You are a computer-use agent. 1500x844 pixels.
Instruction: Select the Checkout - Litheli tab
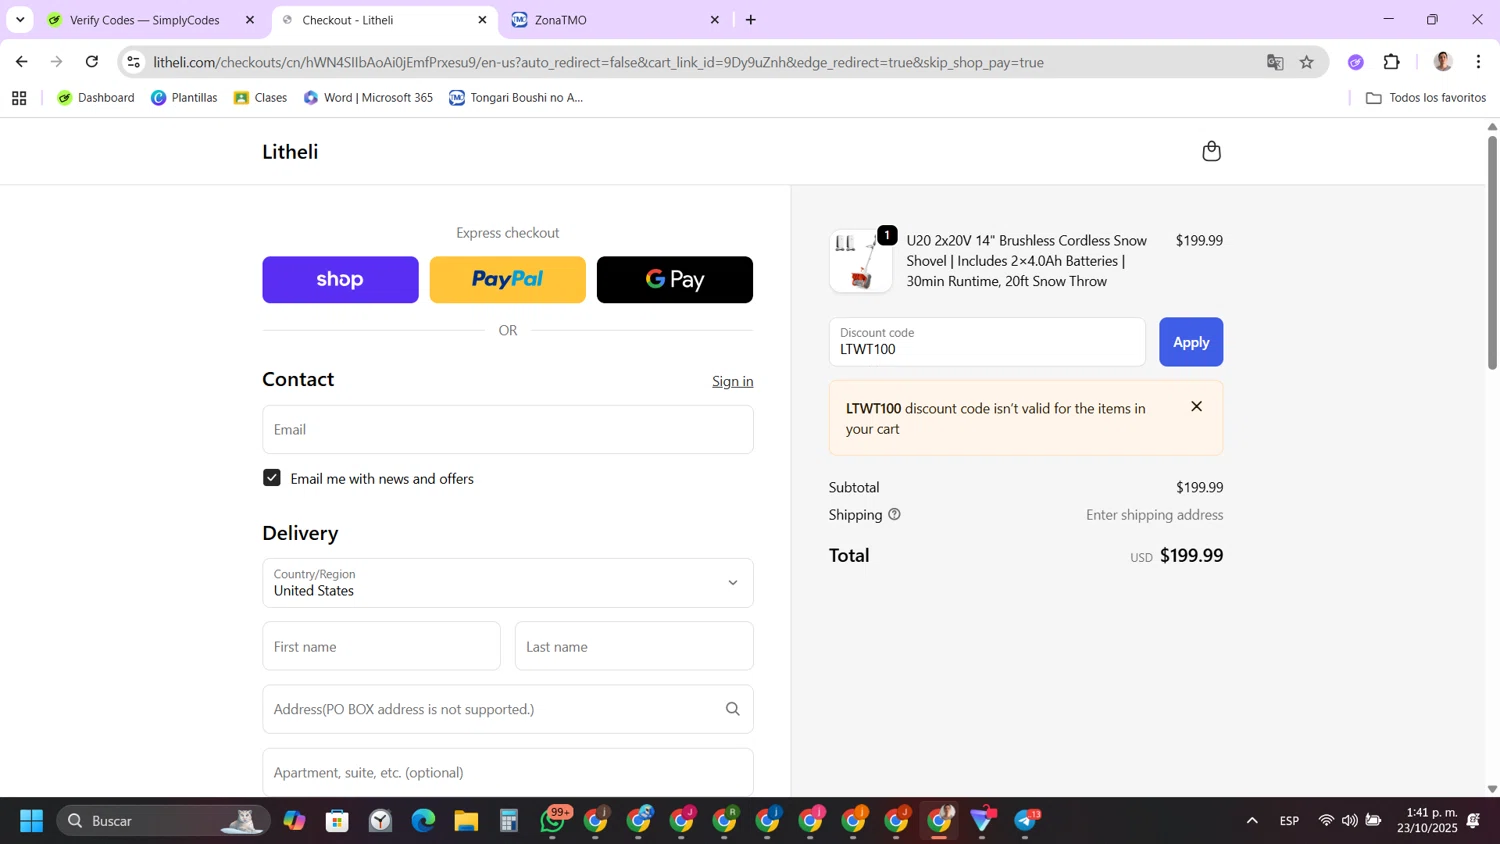[x=384, y=20]
